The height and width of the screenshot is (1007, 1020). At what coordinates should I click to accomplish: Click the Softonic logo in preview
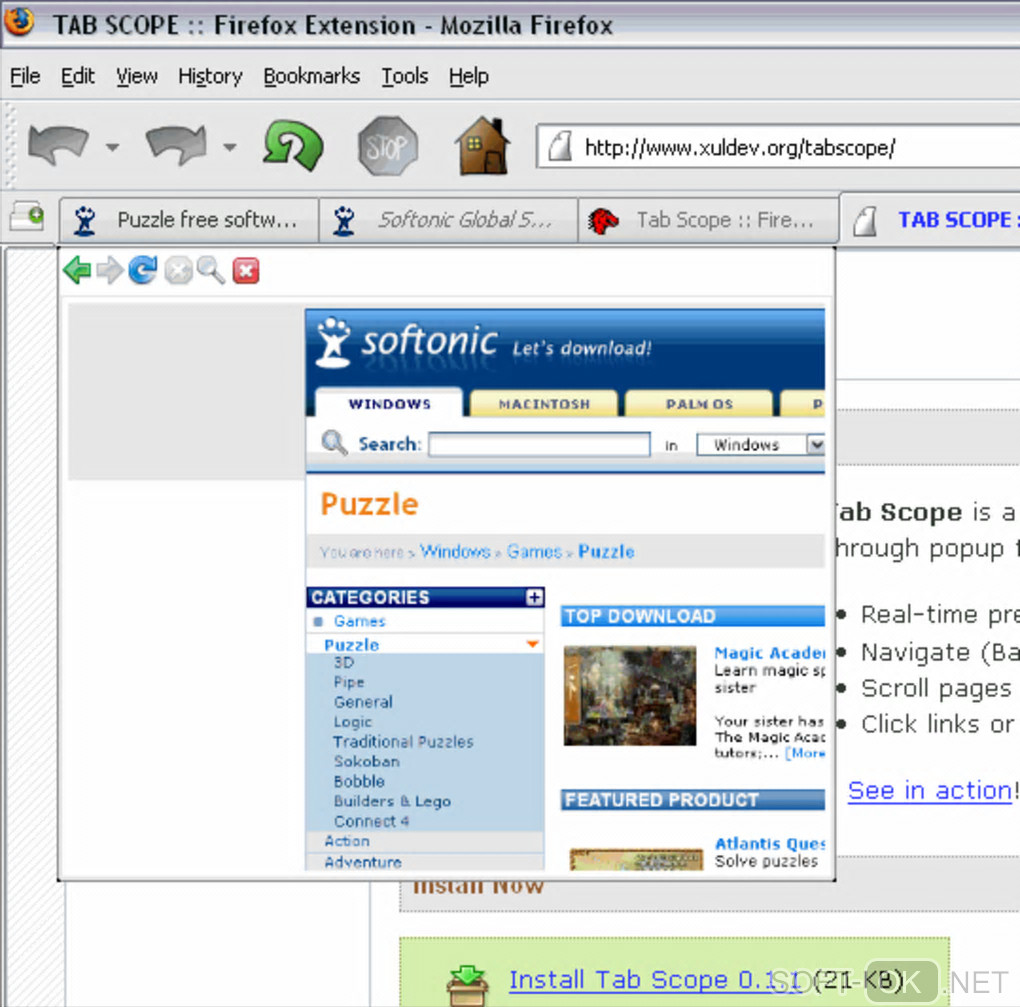pyautogui.click(x=407, y=342)
